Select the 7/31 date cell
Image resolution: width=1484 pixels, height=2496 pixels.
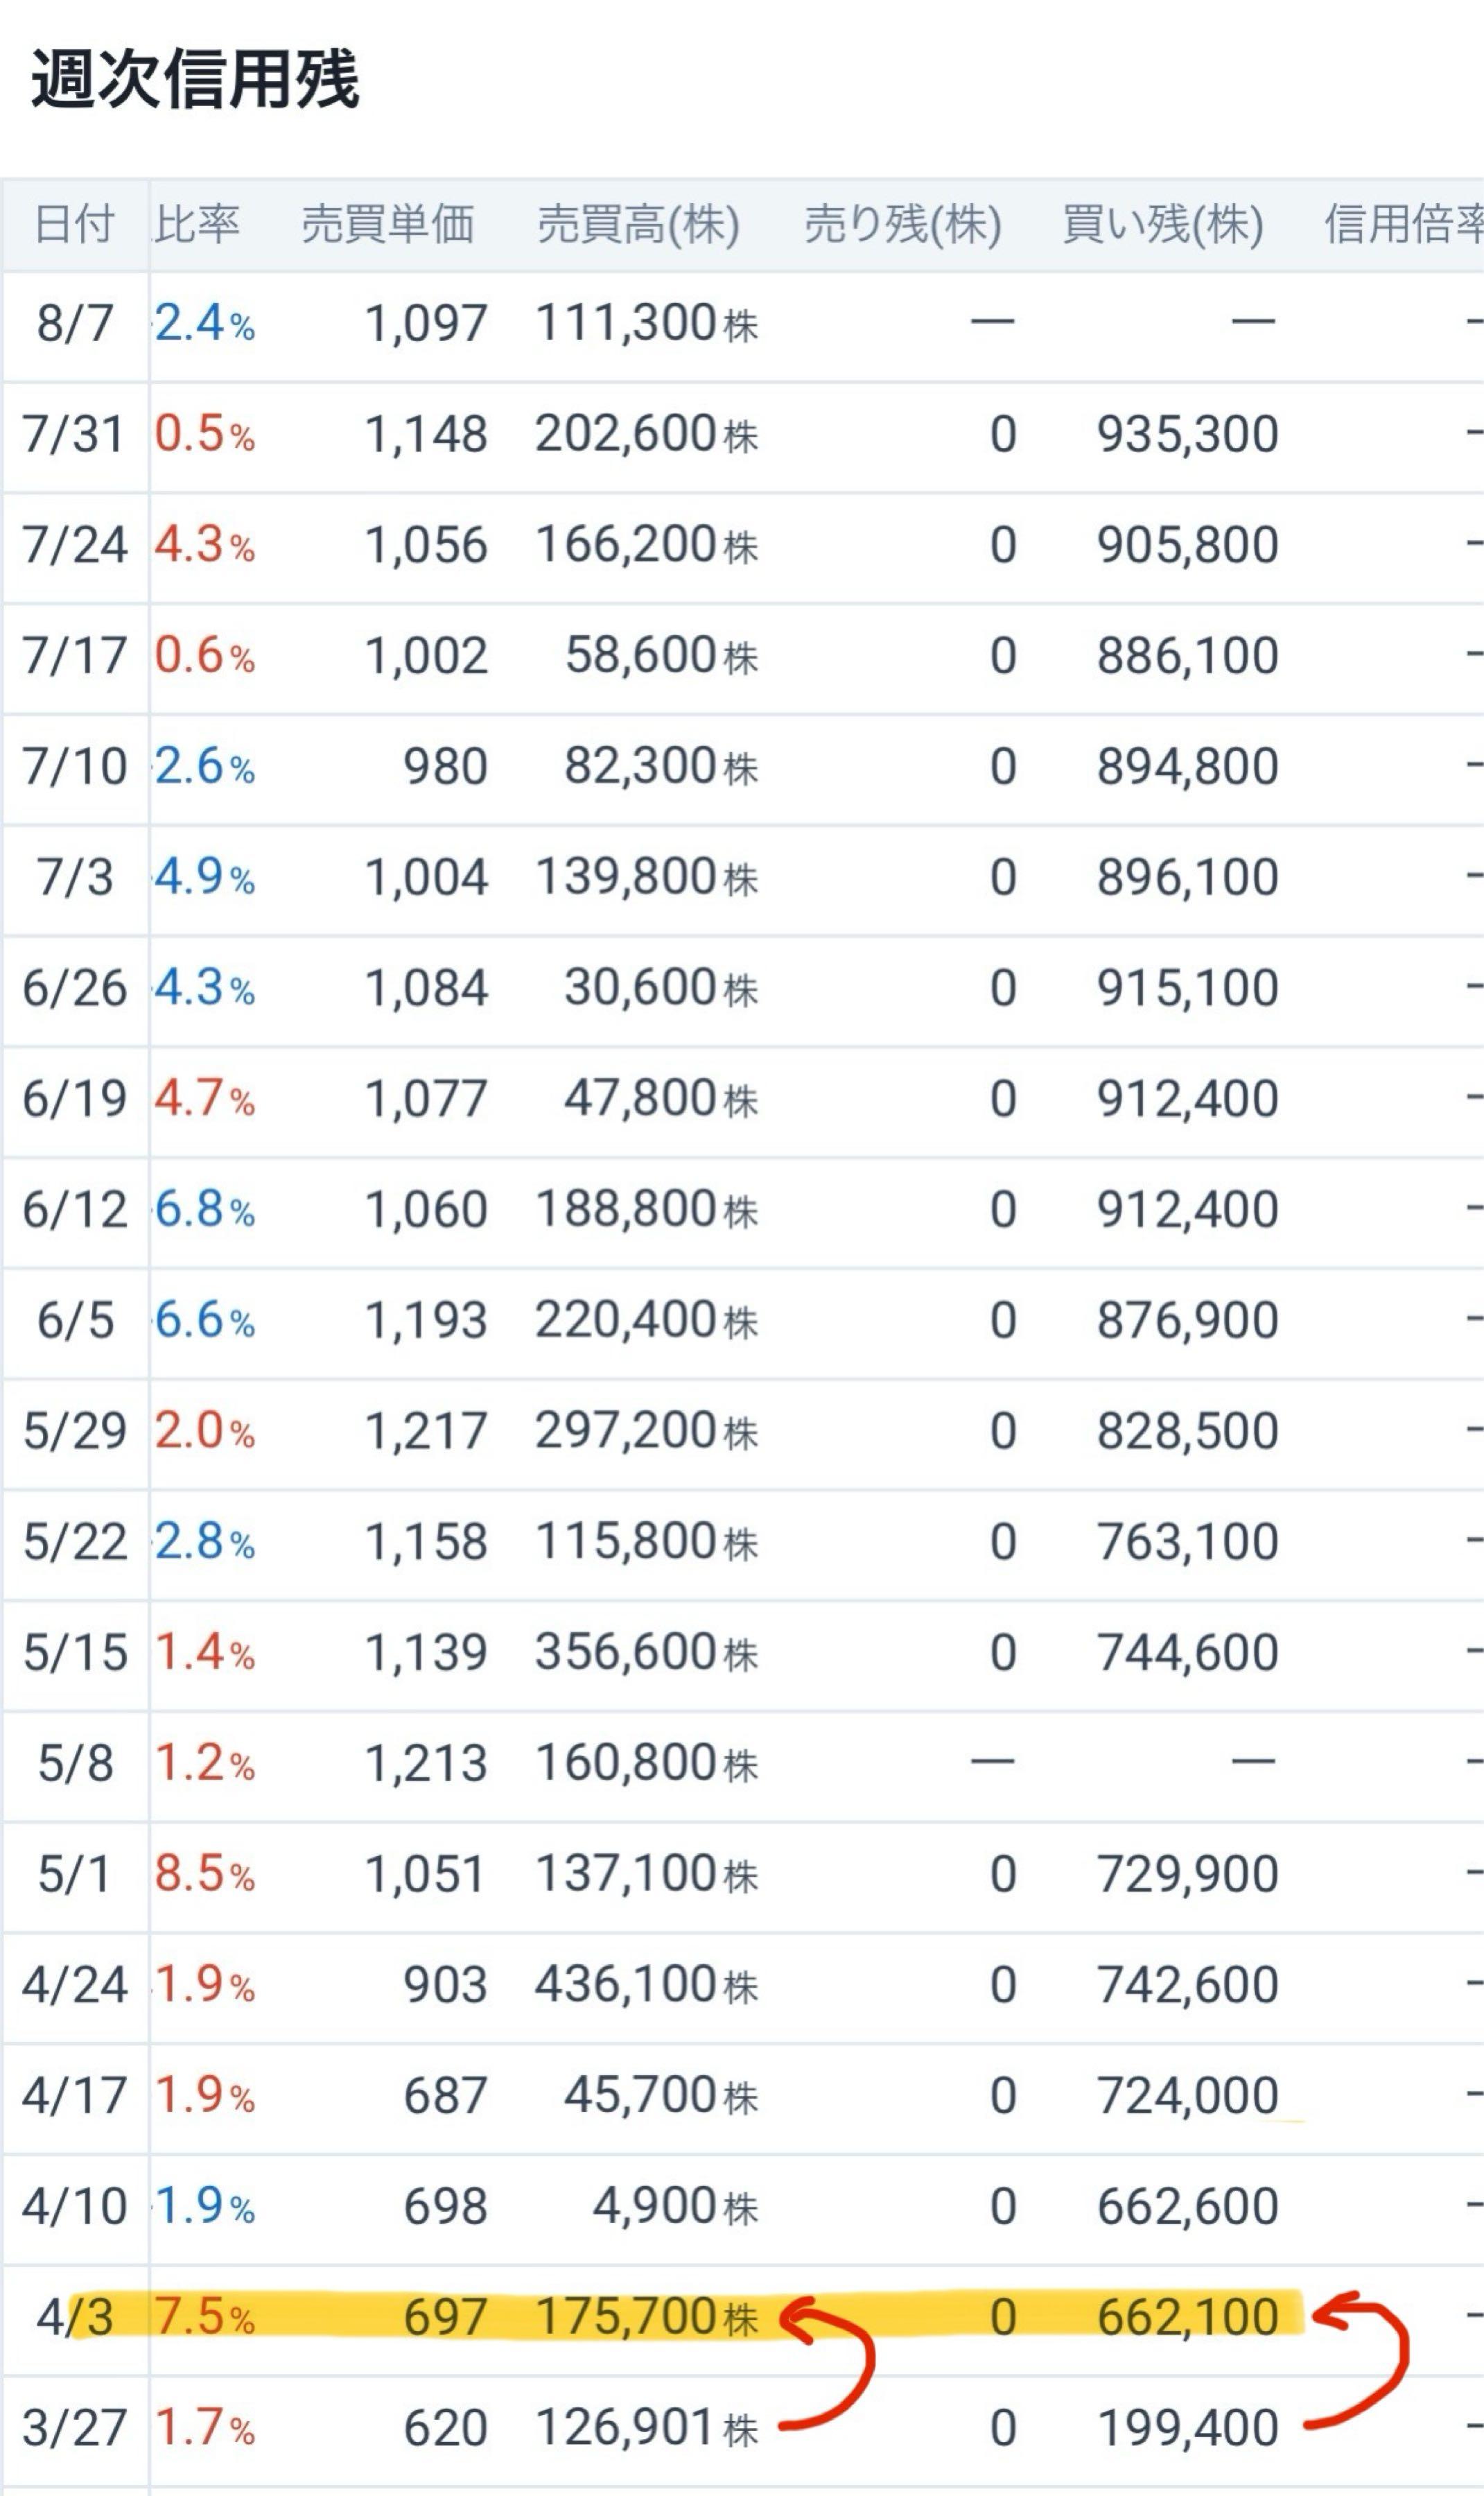click(x=74, y=435)
